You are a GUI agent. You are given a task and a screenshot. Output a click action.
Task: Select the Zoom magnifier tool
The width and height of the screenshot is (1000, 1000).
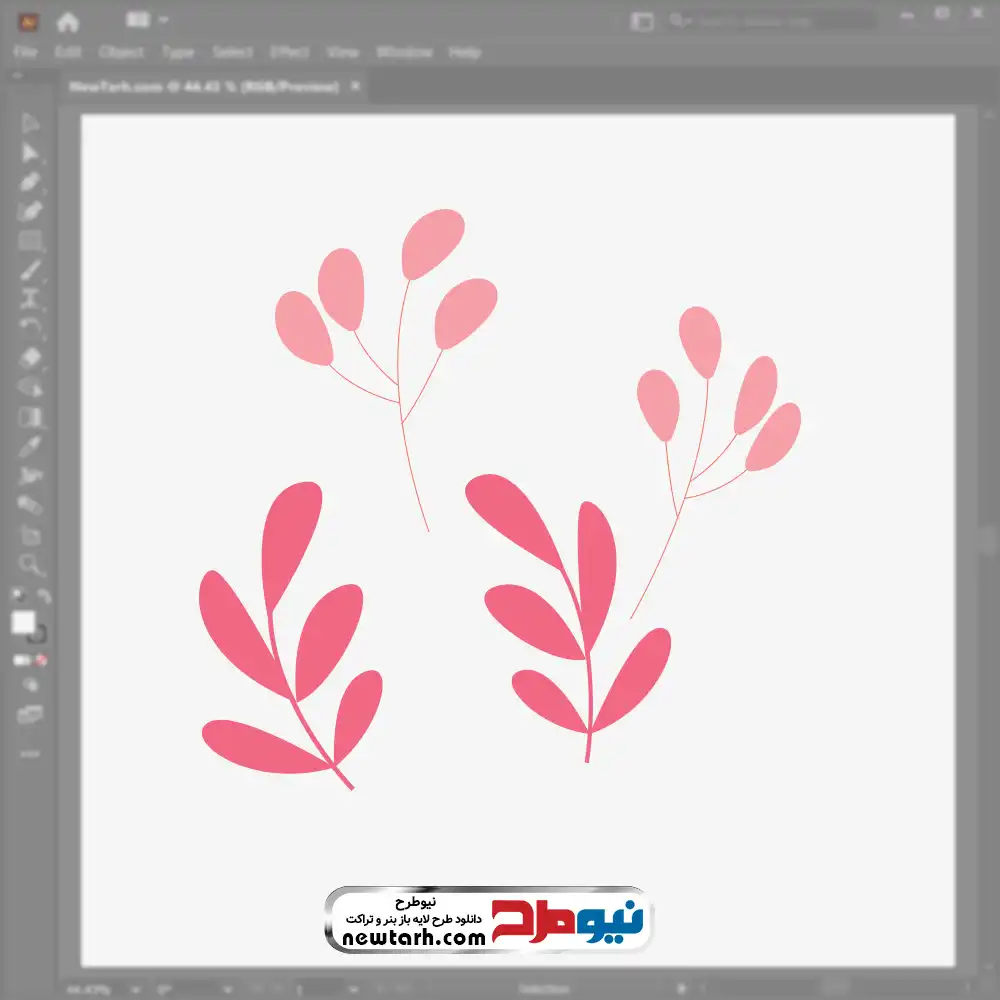coord(31,565)
